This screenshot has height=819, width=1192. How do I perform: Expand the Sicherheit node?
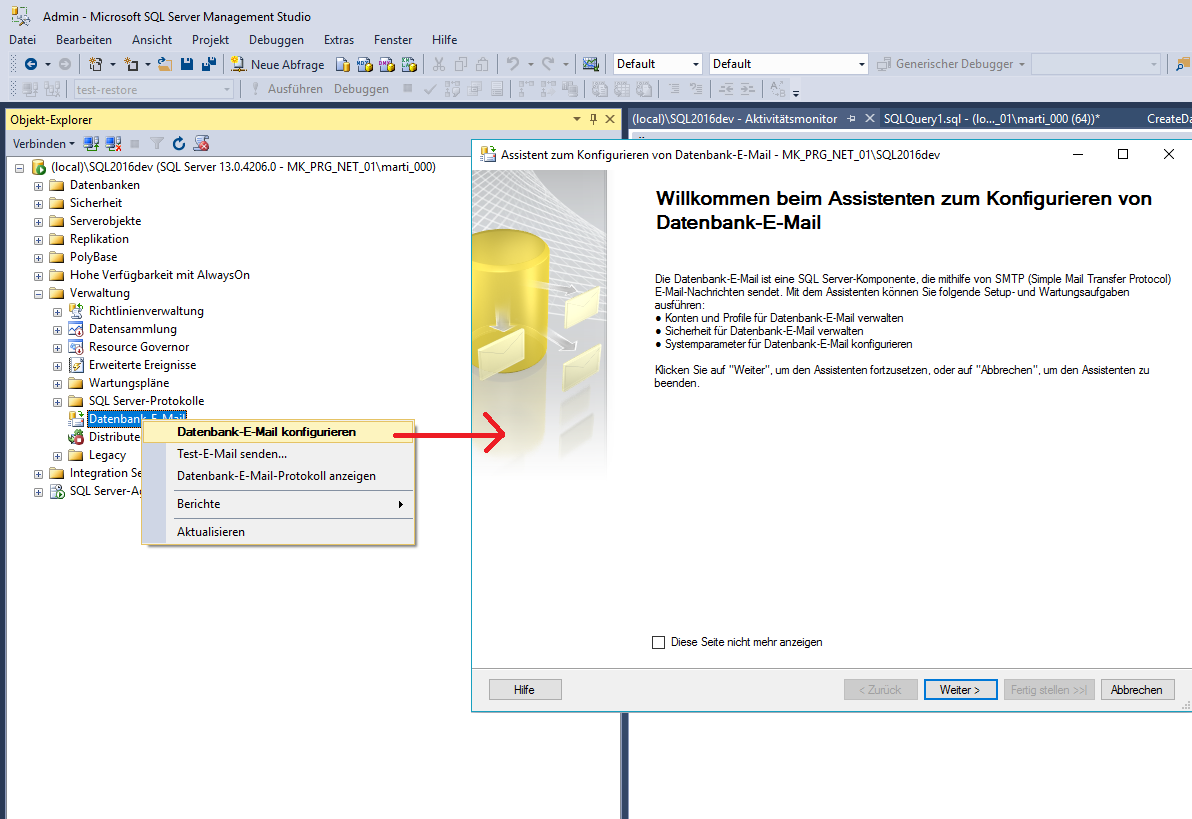[38, 204]
